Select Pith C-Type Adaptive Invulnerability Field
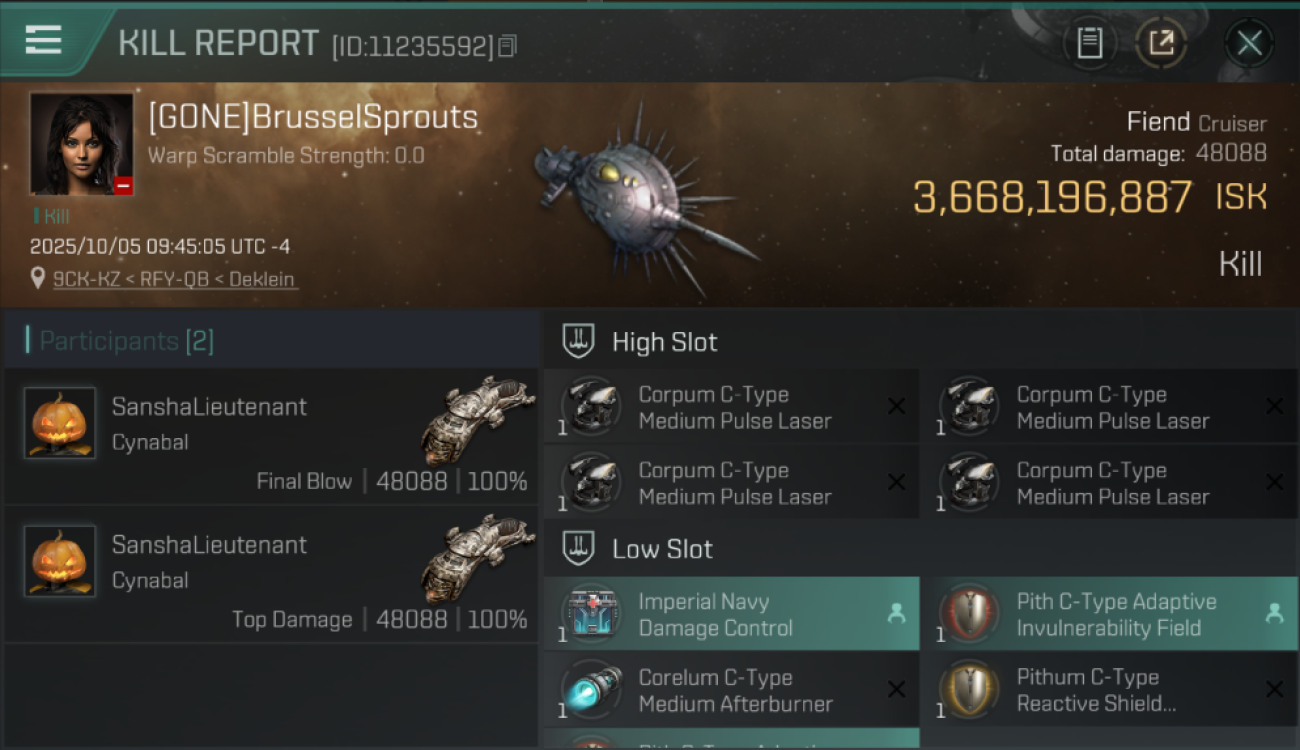 coord(1109,615)
